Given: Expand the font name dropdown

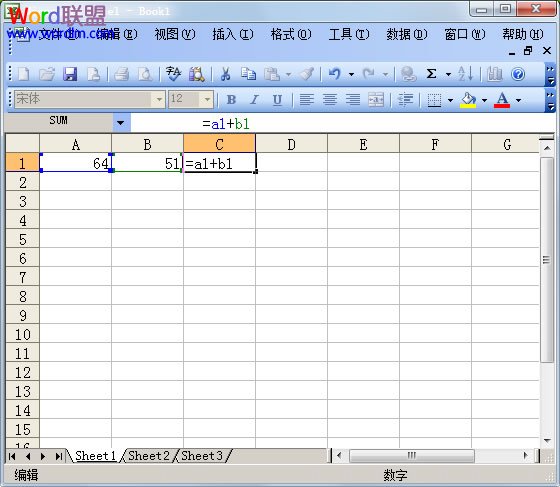Looking at the screenshot, I should coord(159,99).
